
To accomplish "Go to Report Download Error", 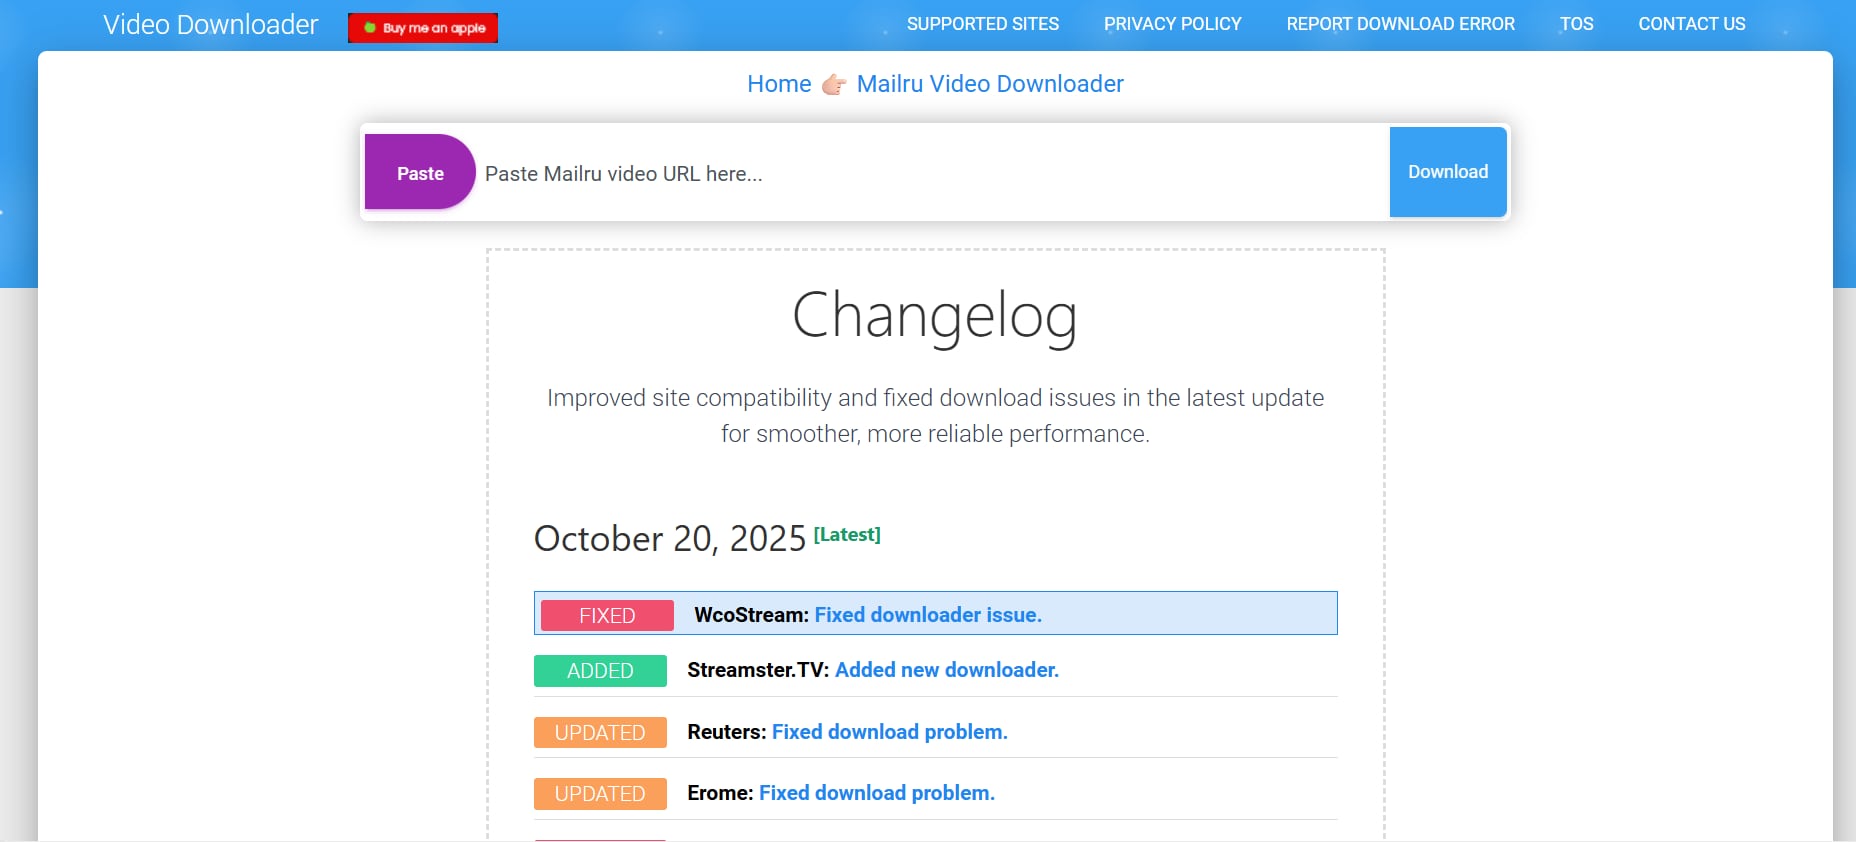I will pos(1400,24).
